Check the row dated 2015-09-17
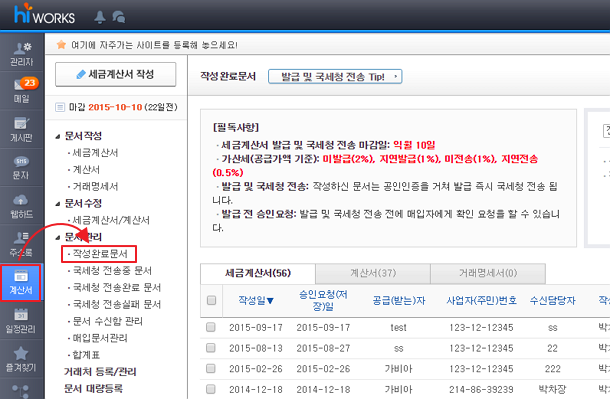The height and width of the screenshot is (399, 610). pyautogui.click(x=210, y=327)
